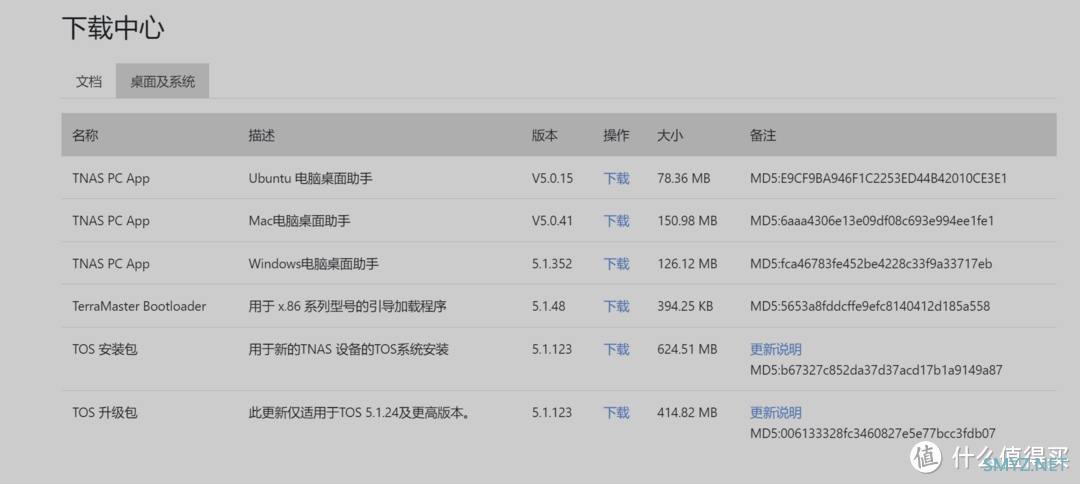Select TNAS PC App name in Mac row

(111, 221)
